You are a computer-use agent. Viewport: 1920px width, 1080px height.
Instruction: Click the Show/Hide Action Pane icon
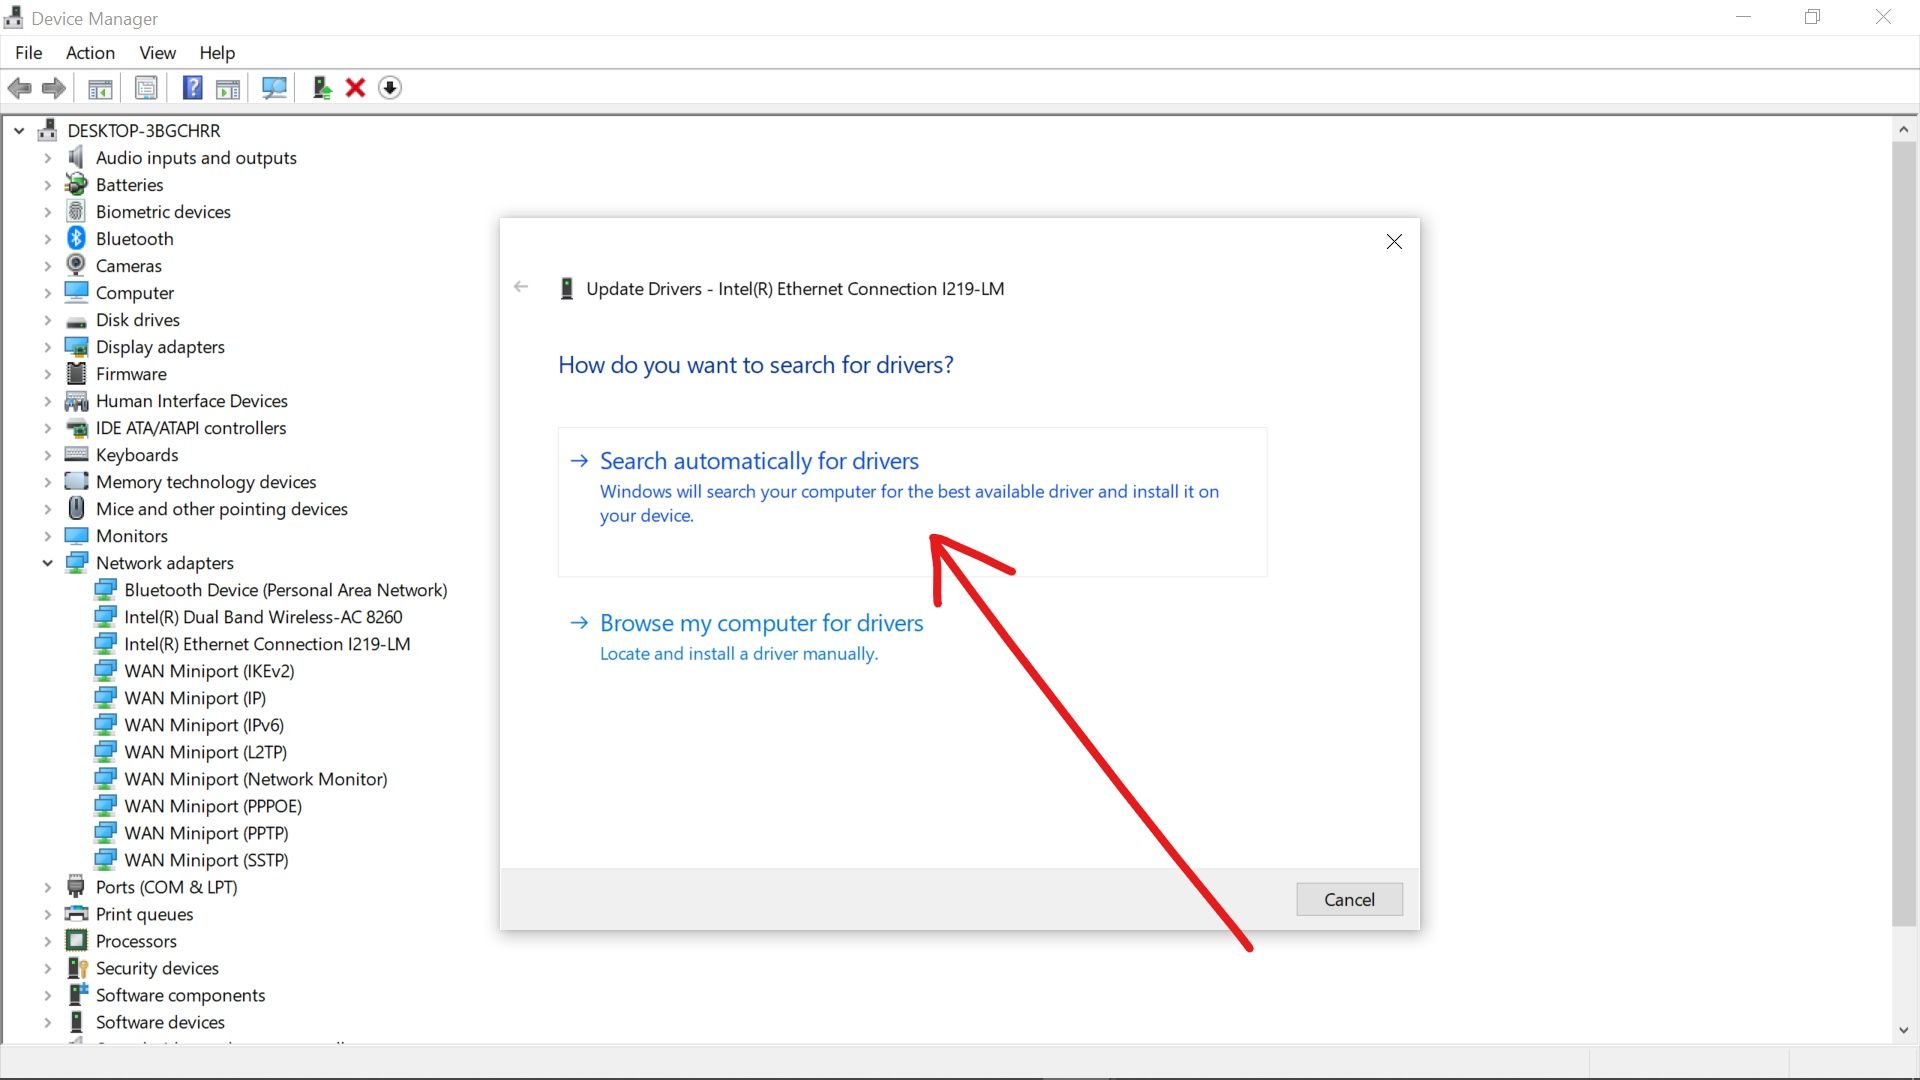click(x=228, y=88)
